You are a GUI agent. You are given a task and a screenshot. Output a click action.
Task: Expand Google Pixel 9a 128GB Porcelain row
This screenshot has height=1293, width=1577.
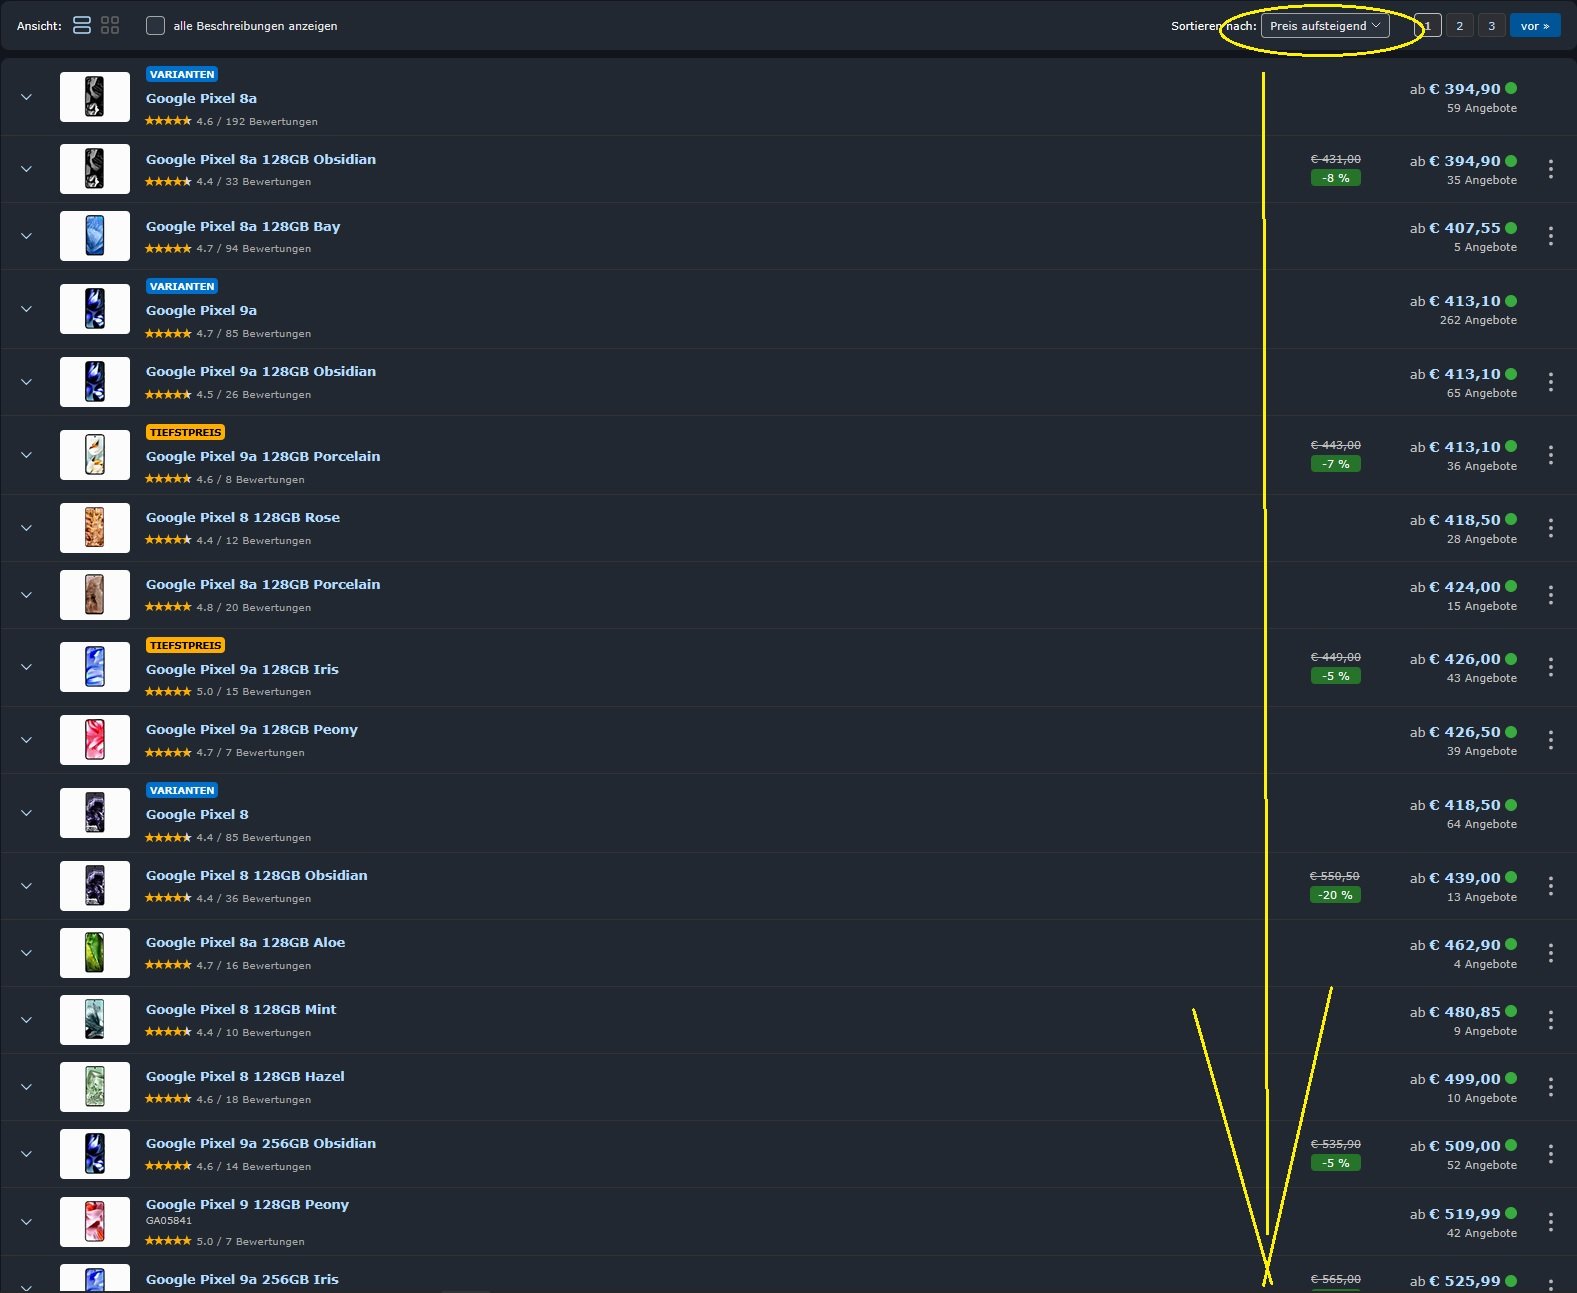26,455
